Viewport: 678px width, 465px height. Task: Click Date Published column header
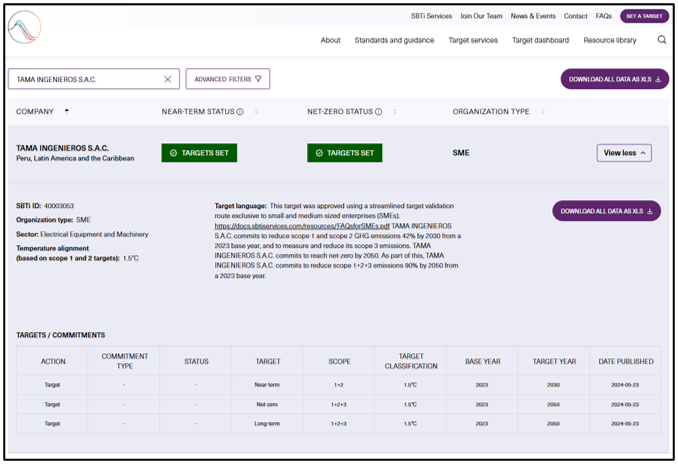tap(626, 361)
